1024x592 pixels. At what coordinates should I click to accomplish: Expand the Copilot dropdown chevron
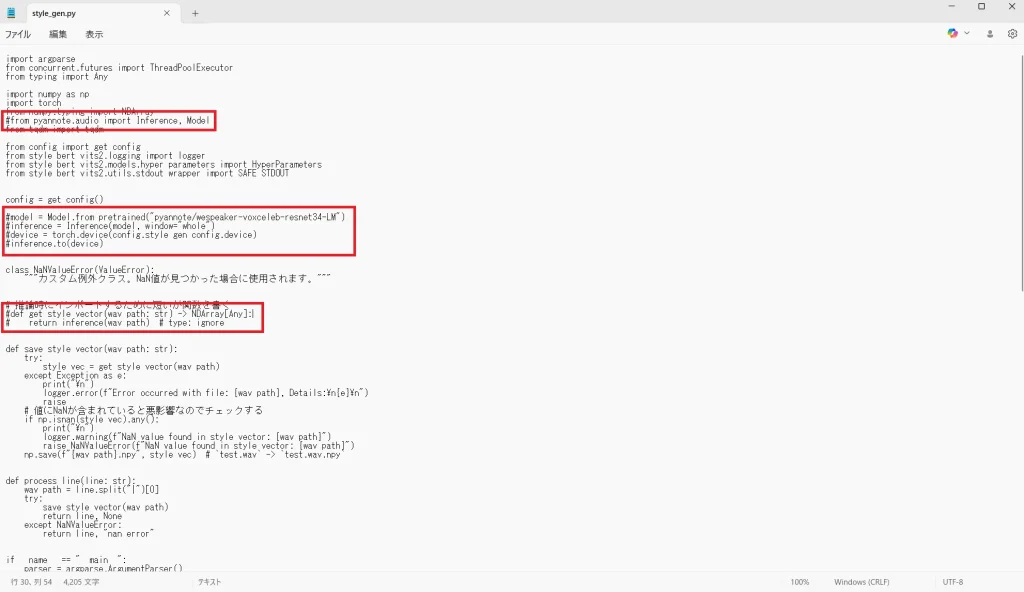coord(967,33)
